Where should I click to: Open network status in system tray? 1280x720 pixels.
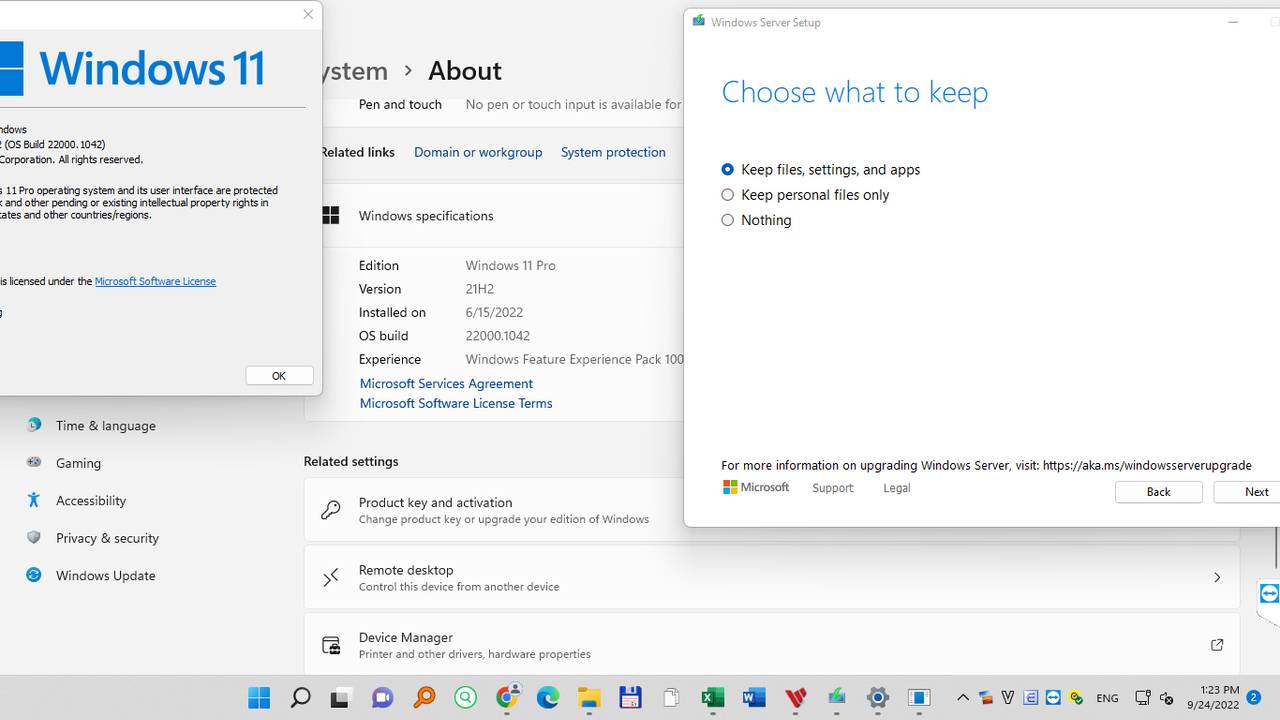pos(1143,698)
